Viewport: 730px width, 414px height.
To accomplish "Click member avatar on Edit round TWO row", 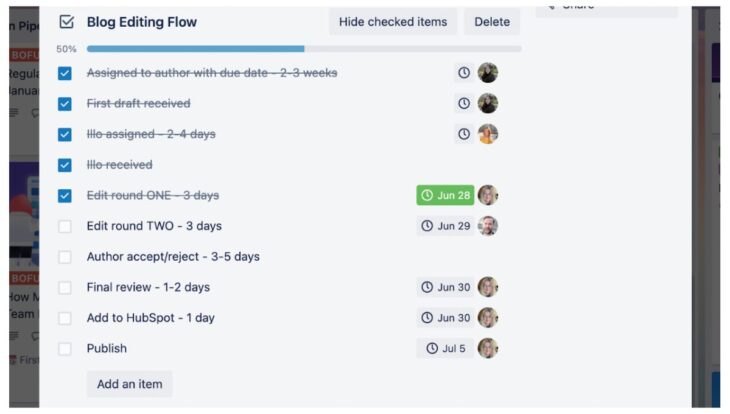I will (488, 226).
